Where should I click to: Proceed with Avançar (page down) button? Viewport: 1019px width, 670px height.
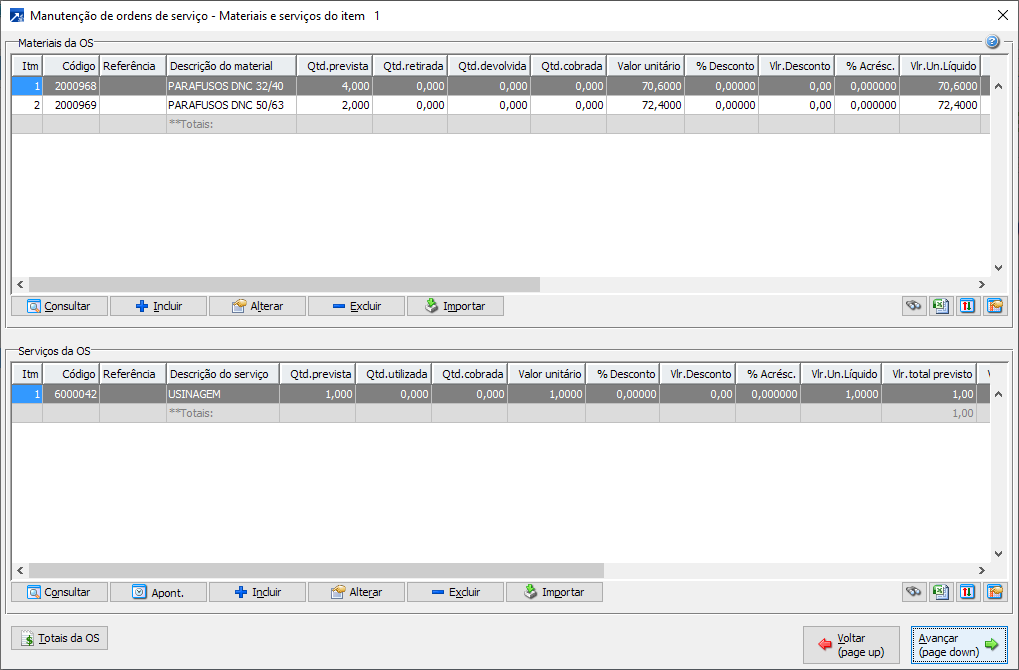pyautogui.click(x=959, y=645)
